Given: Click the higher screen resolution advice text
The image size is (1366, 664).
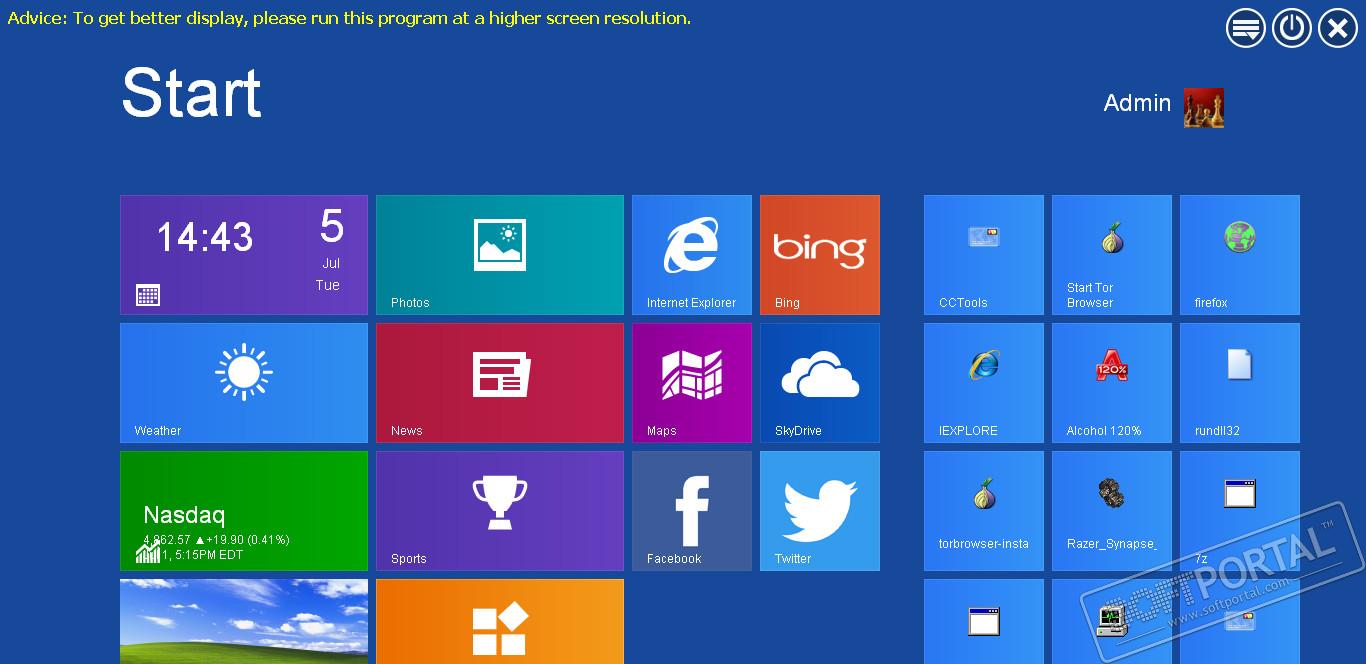Looking at the screenshot, I should pyautogui.click(x=349, y=18).
